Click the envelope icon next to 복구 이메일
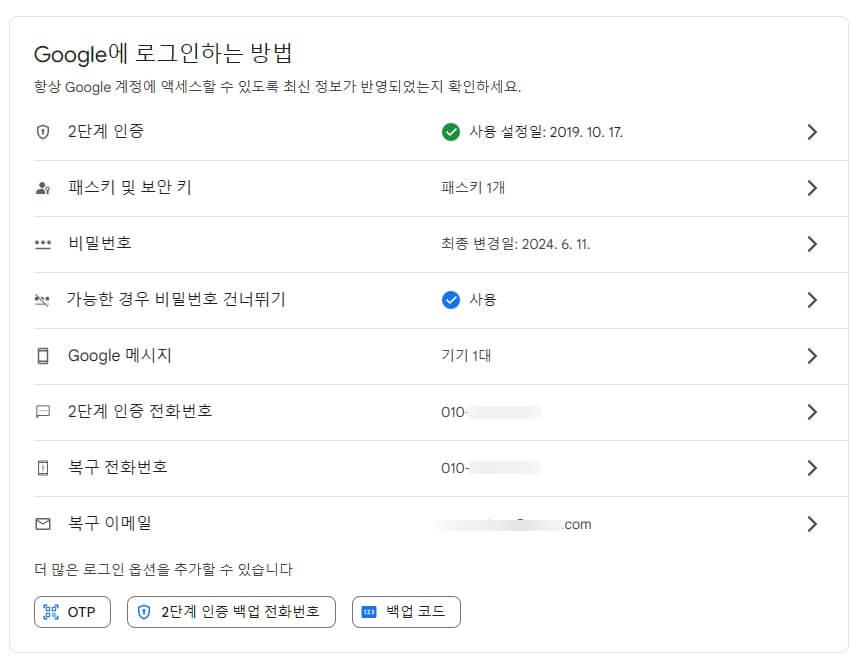The width and height of the screenshot is (868, 665). 43,523
